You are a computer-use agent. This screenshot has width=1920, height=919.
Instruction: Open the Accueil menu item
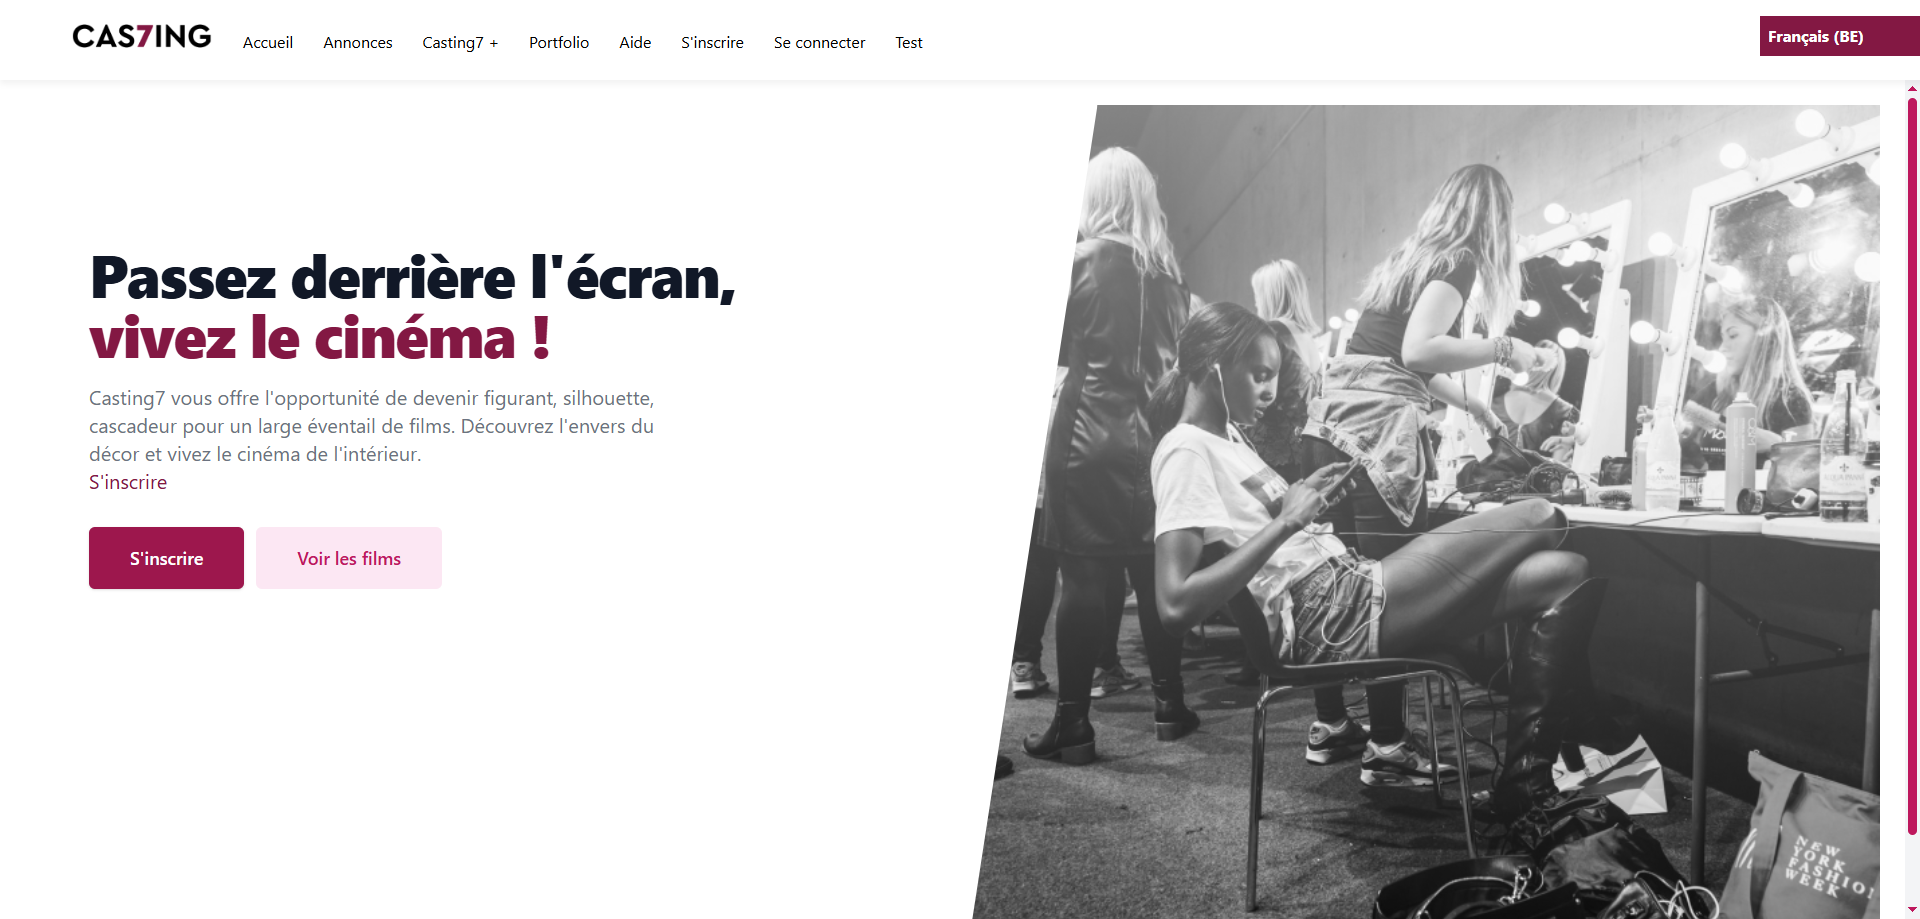click(x=268, y=42)
